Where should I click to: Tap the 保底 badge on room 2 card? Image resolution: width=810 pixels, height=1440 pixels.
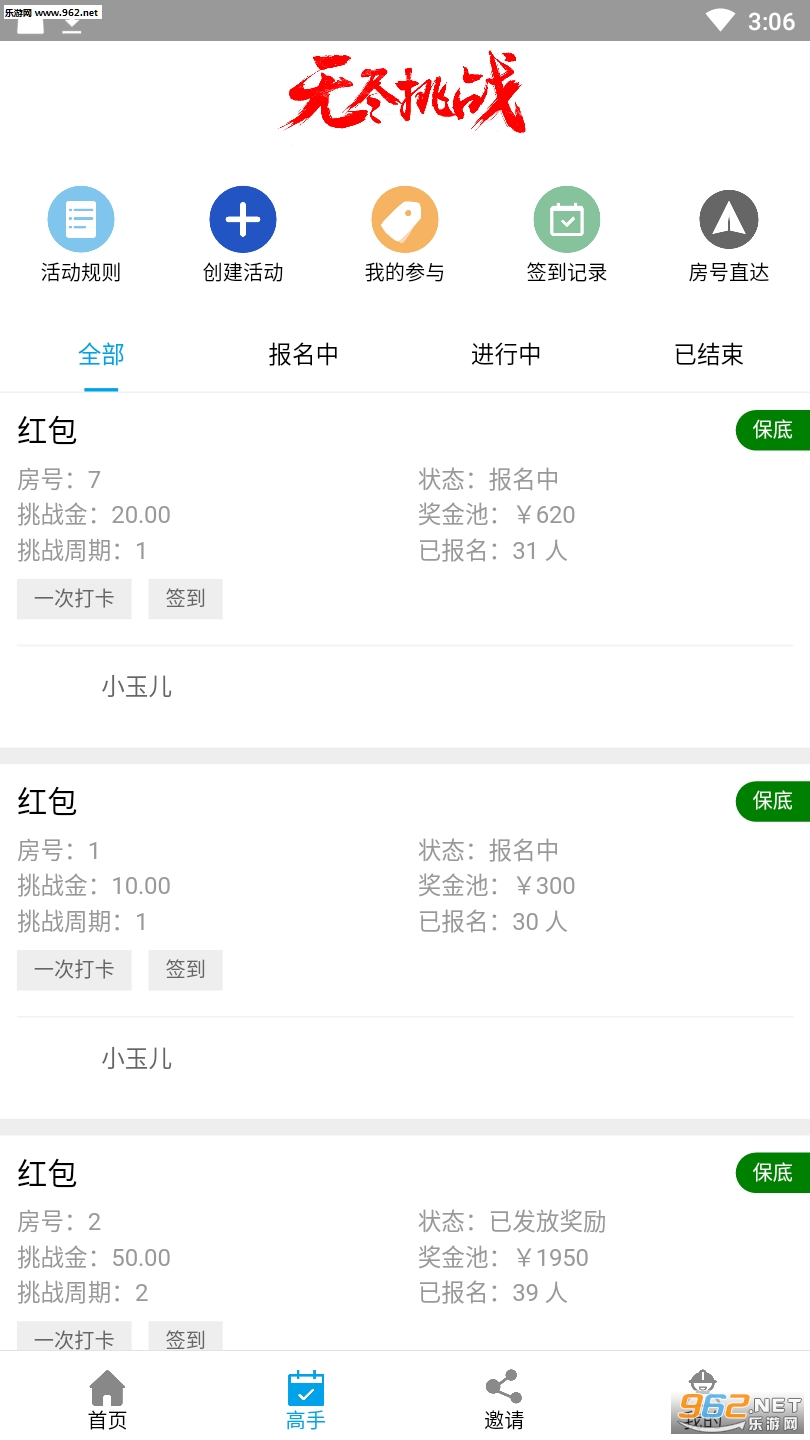coord(772,1172)
